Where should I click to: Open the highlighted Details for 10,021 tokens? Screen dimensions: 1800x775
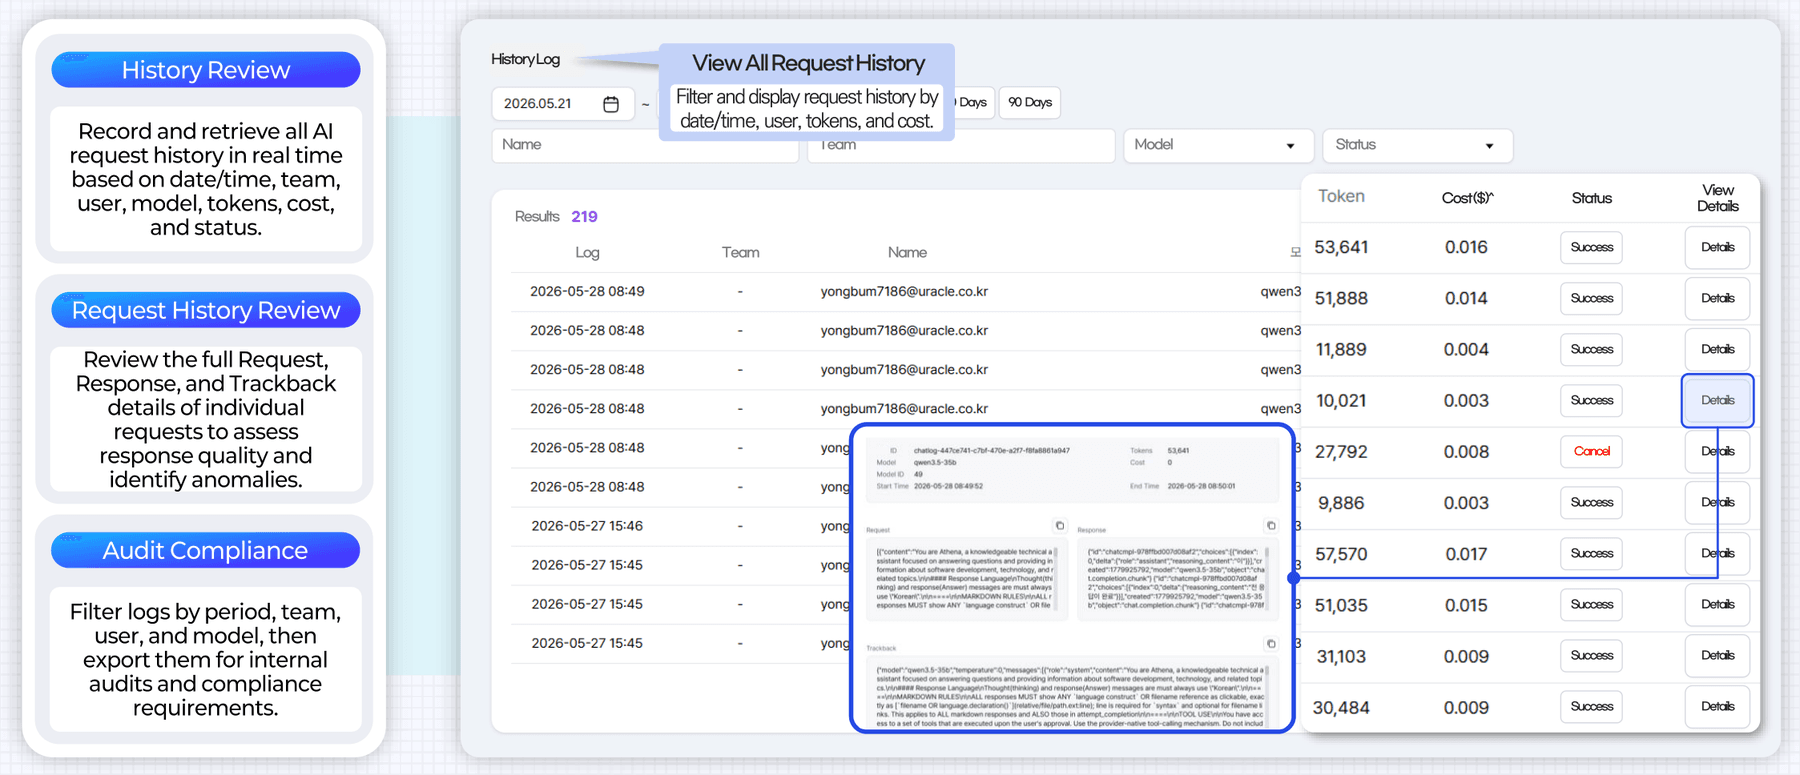coord(1717,400)
